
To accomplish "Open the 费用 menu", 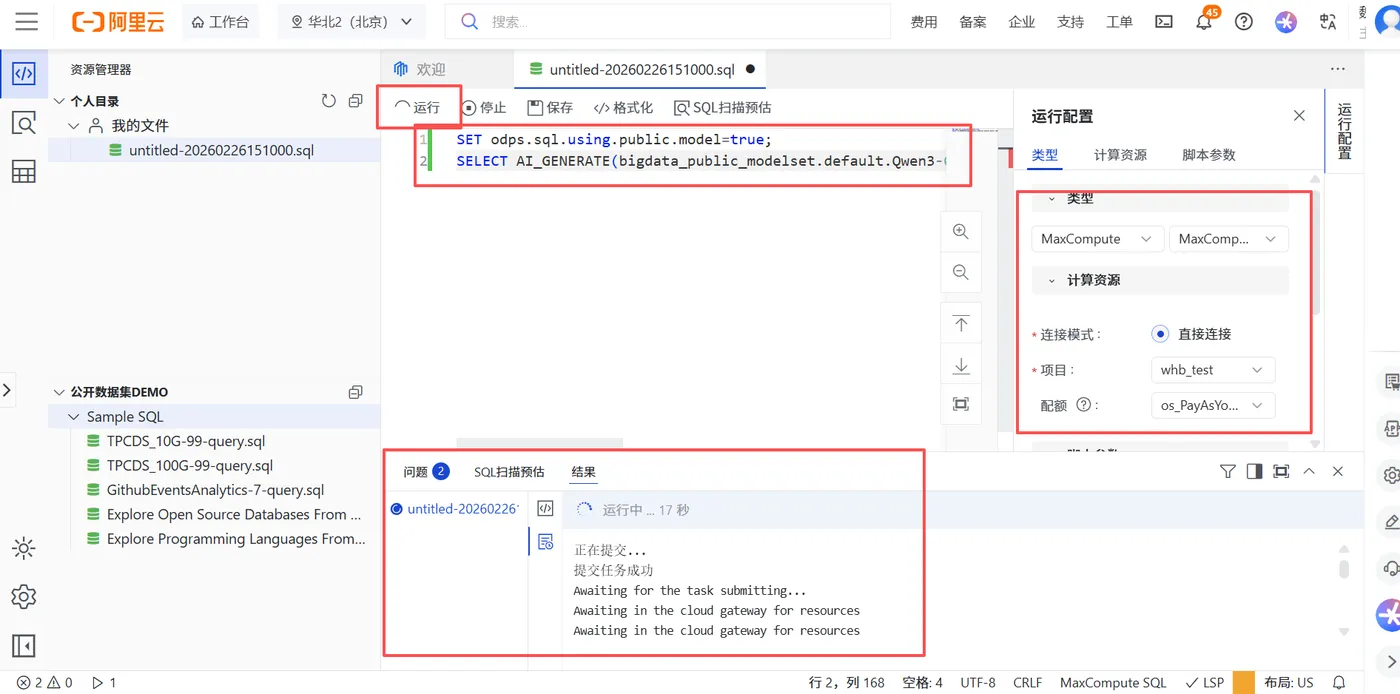I will (x=924, y=21).
